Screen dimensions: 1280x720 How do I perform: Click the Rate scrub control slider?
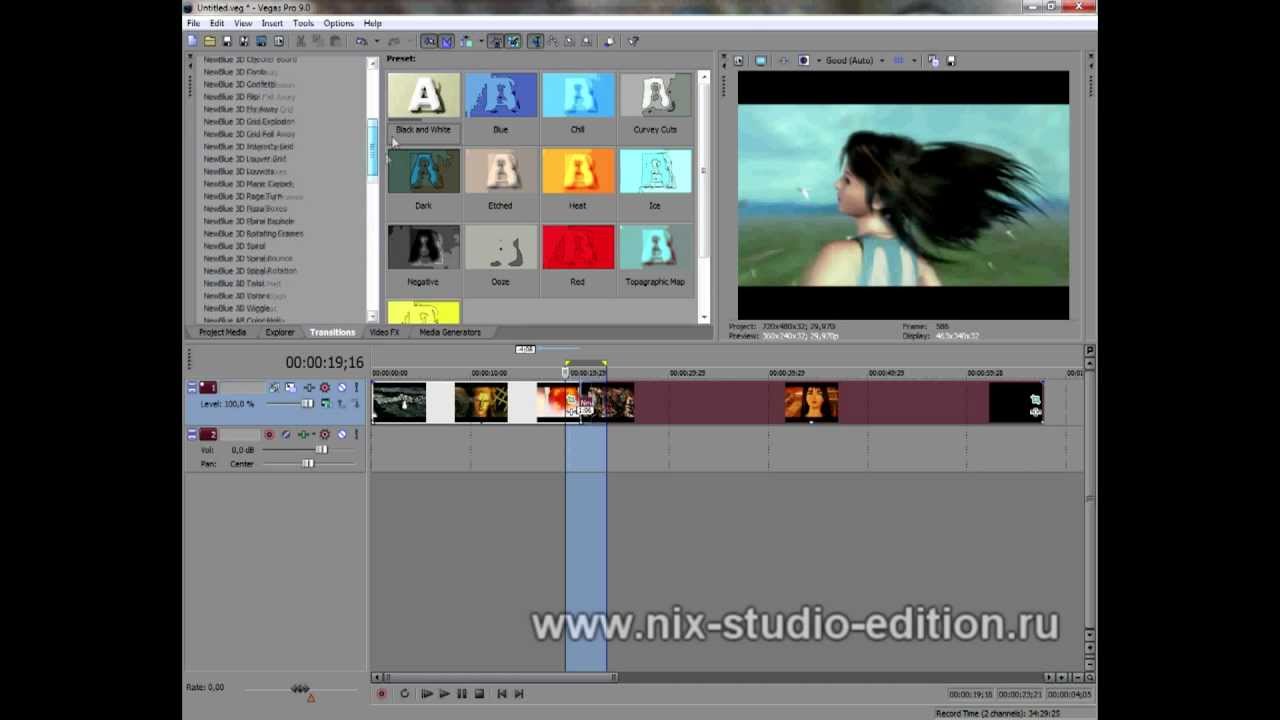(300, 688)
